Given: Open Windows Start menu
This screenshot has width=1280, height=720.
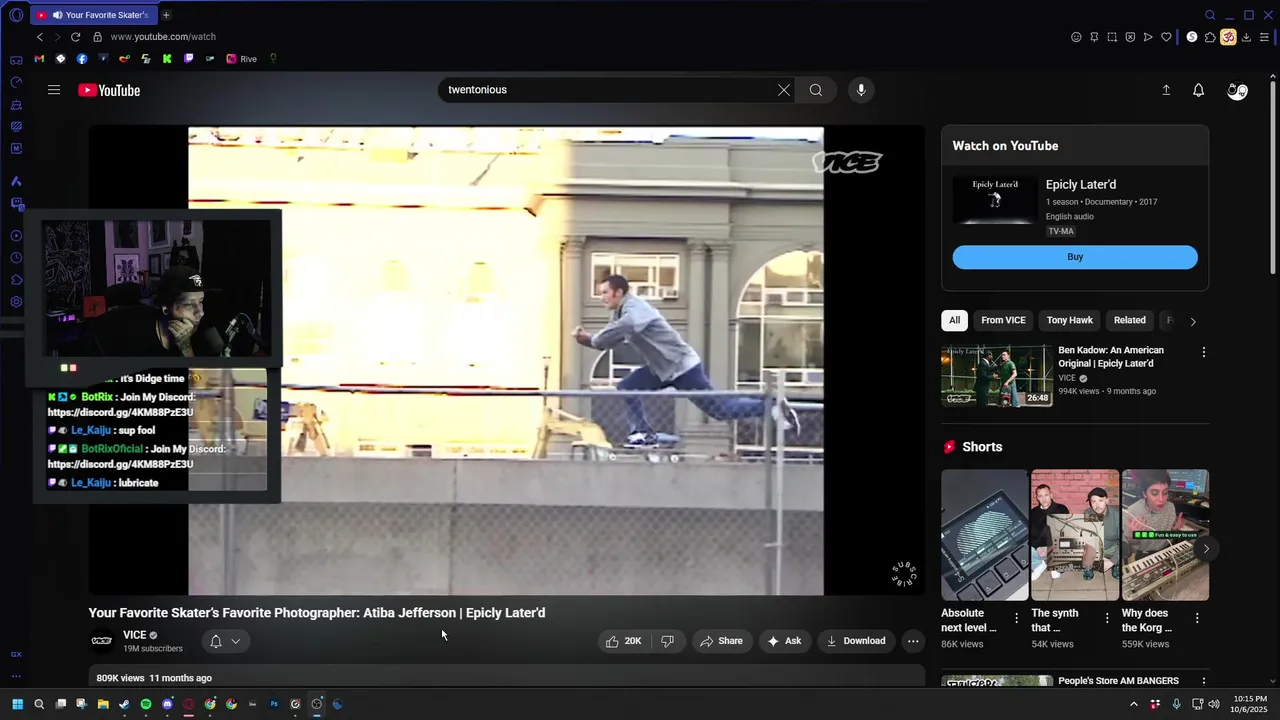Looking at the screenshot, I should click(x=17, y=704).
